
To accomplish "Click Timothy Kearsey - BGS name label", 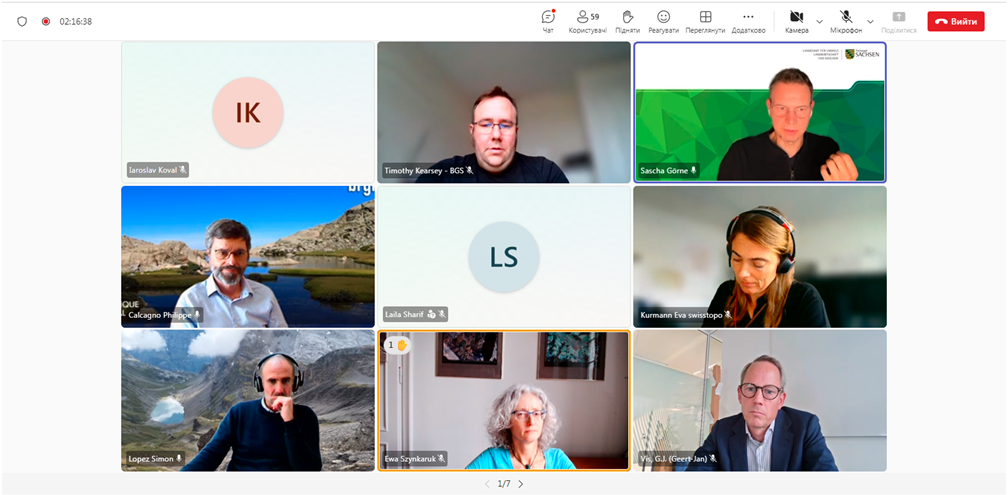I will 424,170.
